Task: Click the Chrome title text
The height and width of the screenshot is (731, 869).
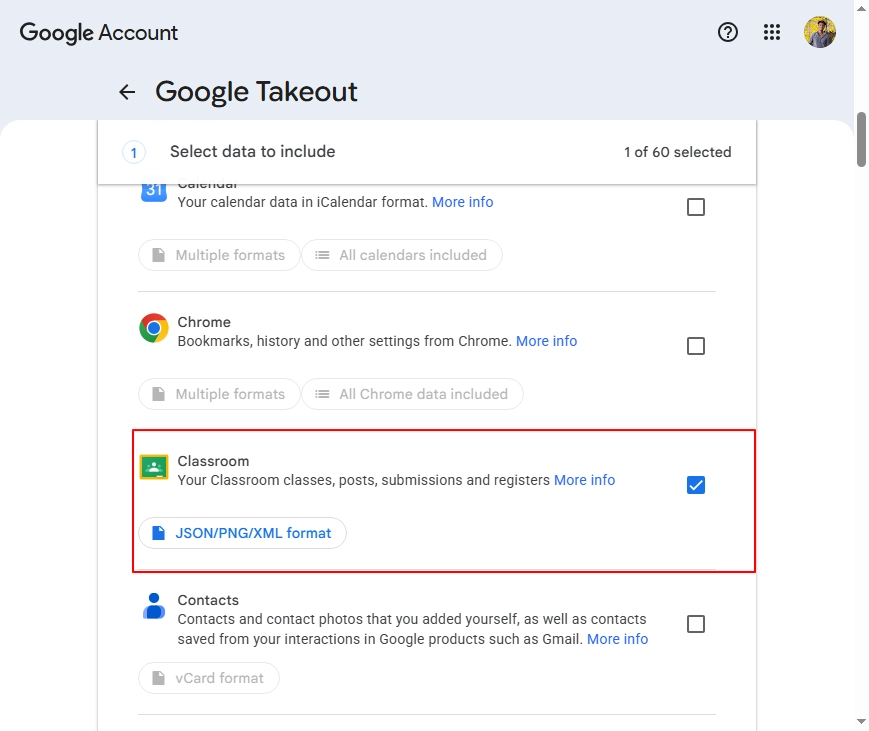Action: (x=203, y=322)
